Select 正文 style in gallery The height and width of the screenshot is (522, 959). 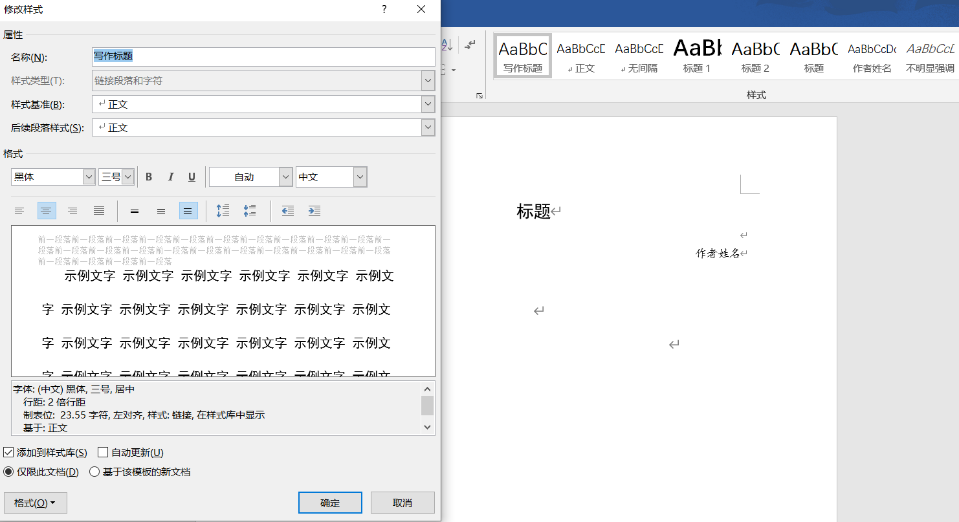coord(580,56)
